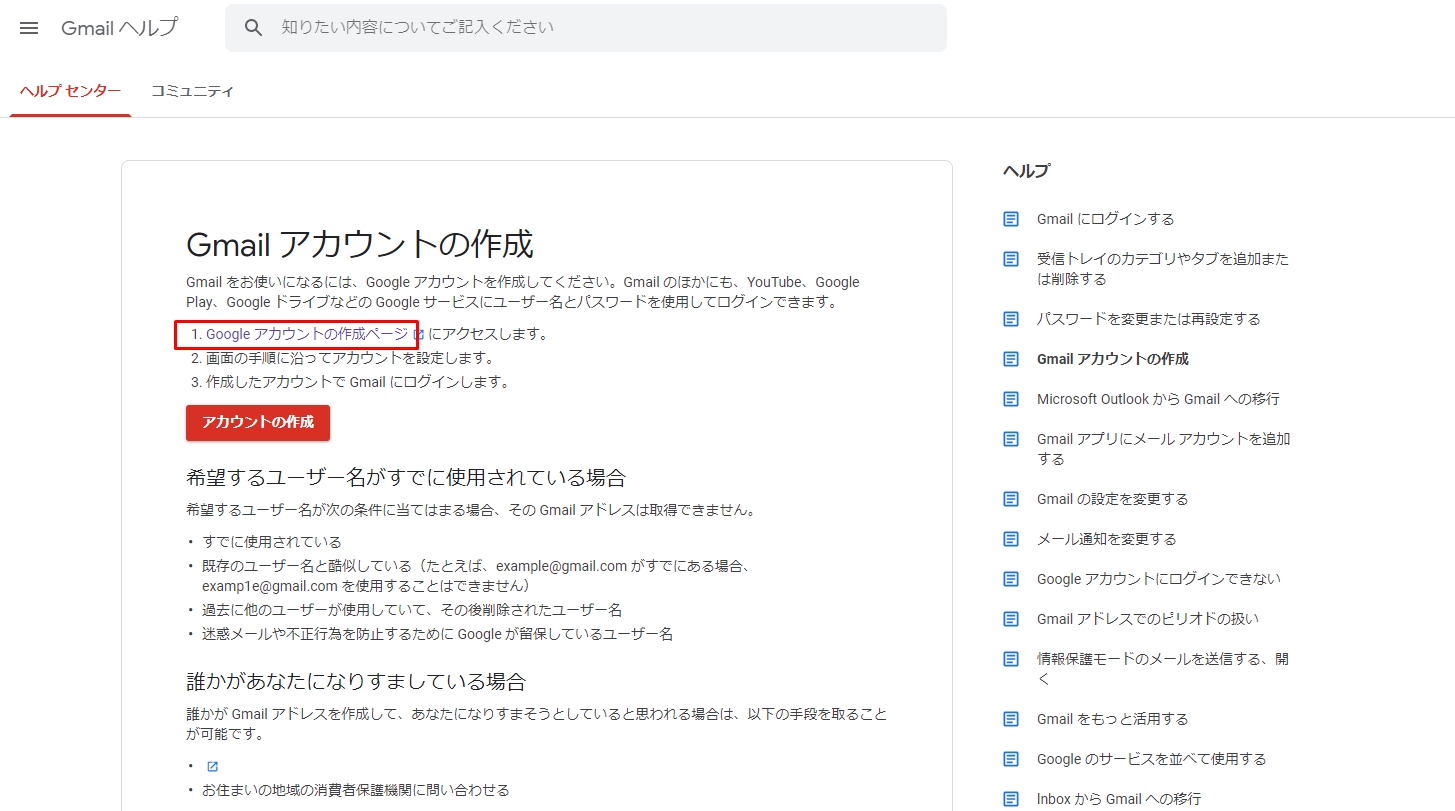Open the hamburger main menu
The height and width of the screenshot is (811, 1455).
pos(29,28)
